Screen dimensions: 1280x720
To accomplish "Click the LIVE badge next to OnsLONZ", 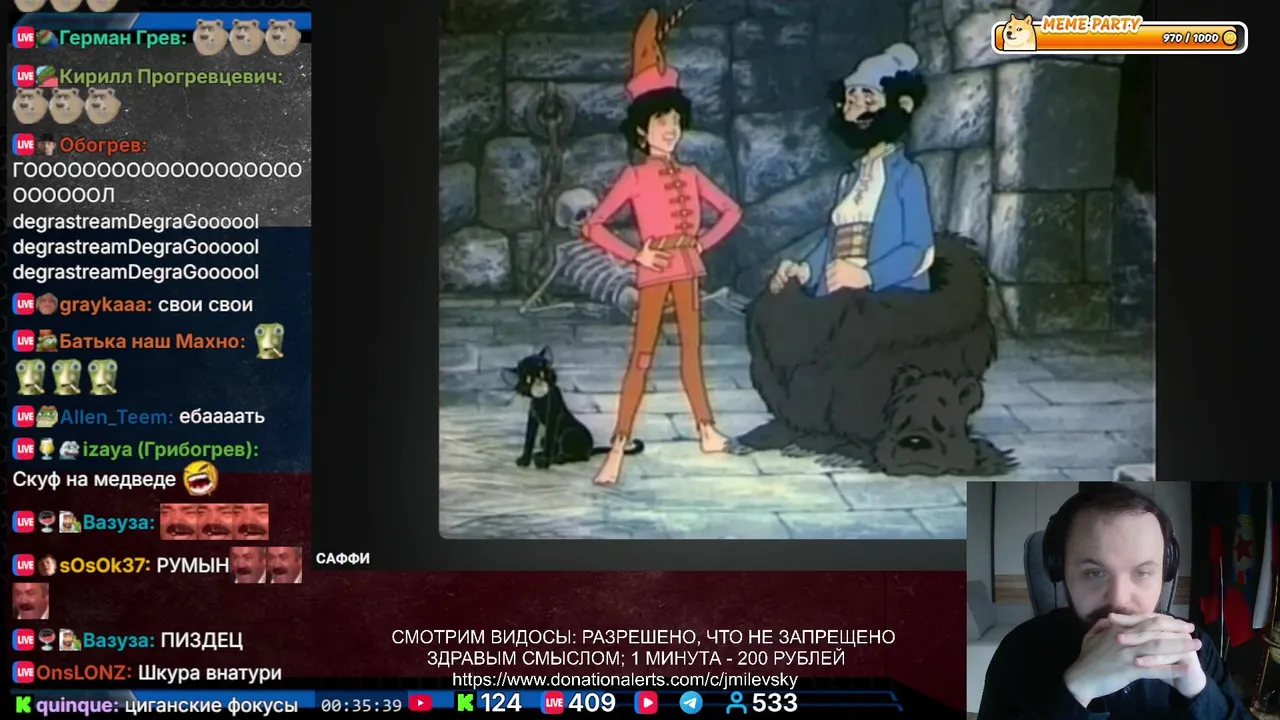I will pos(24,673).
